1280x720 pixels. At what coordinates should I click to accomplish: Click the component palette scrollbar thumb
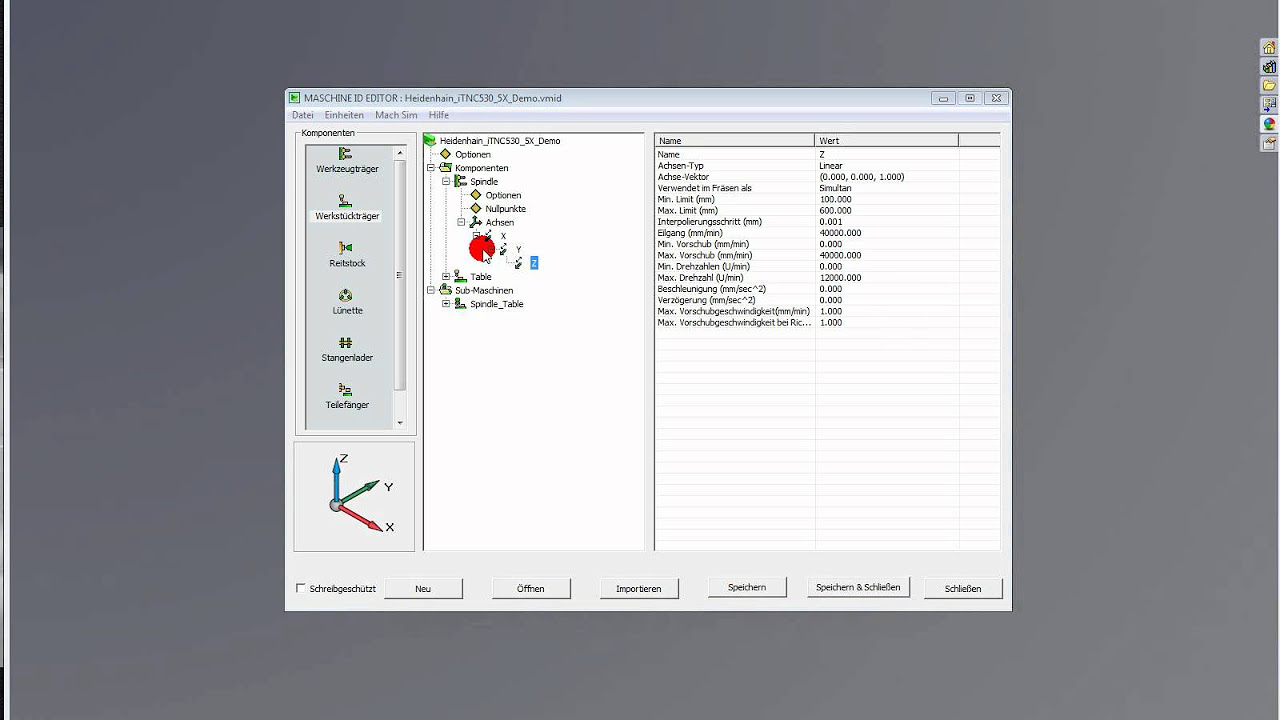point(400,275)
